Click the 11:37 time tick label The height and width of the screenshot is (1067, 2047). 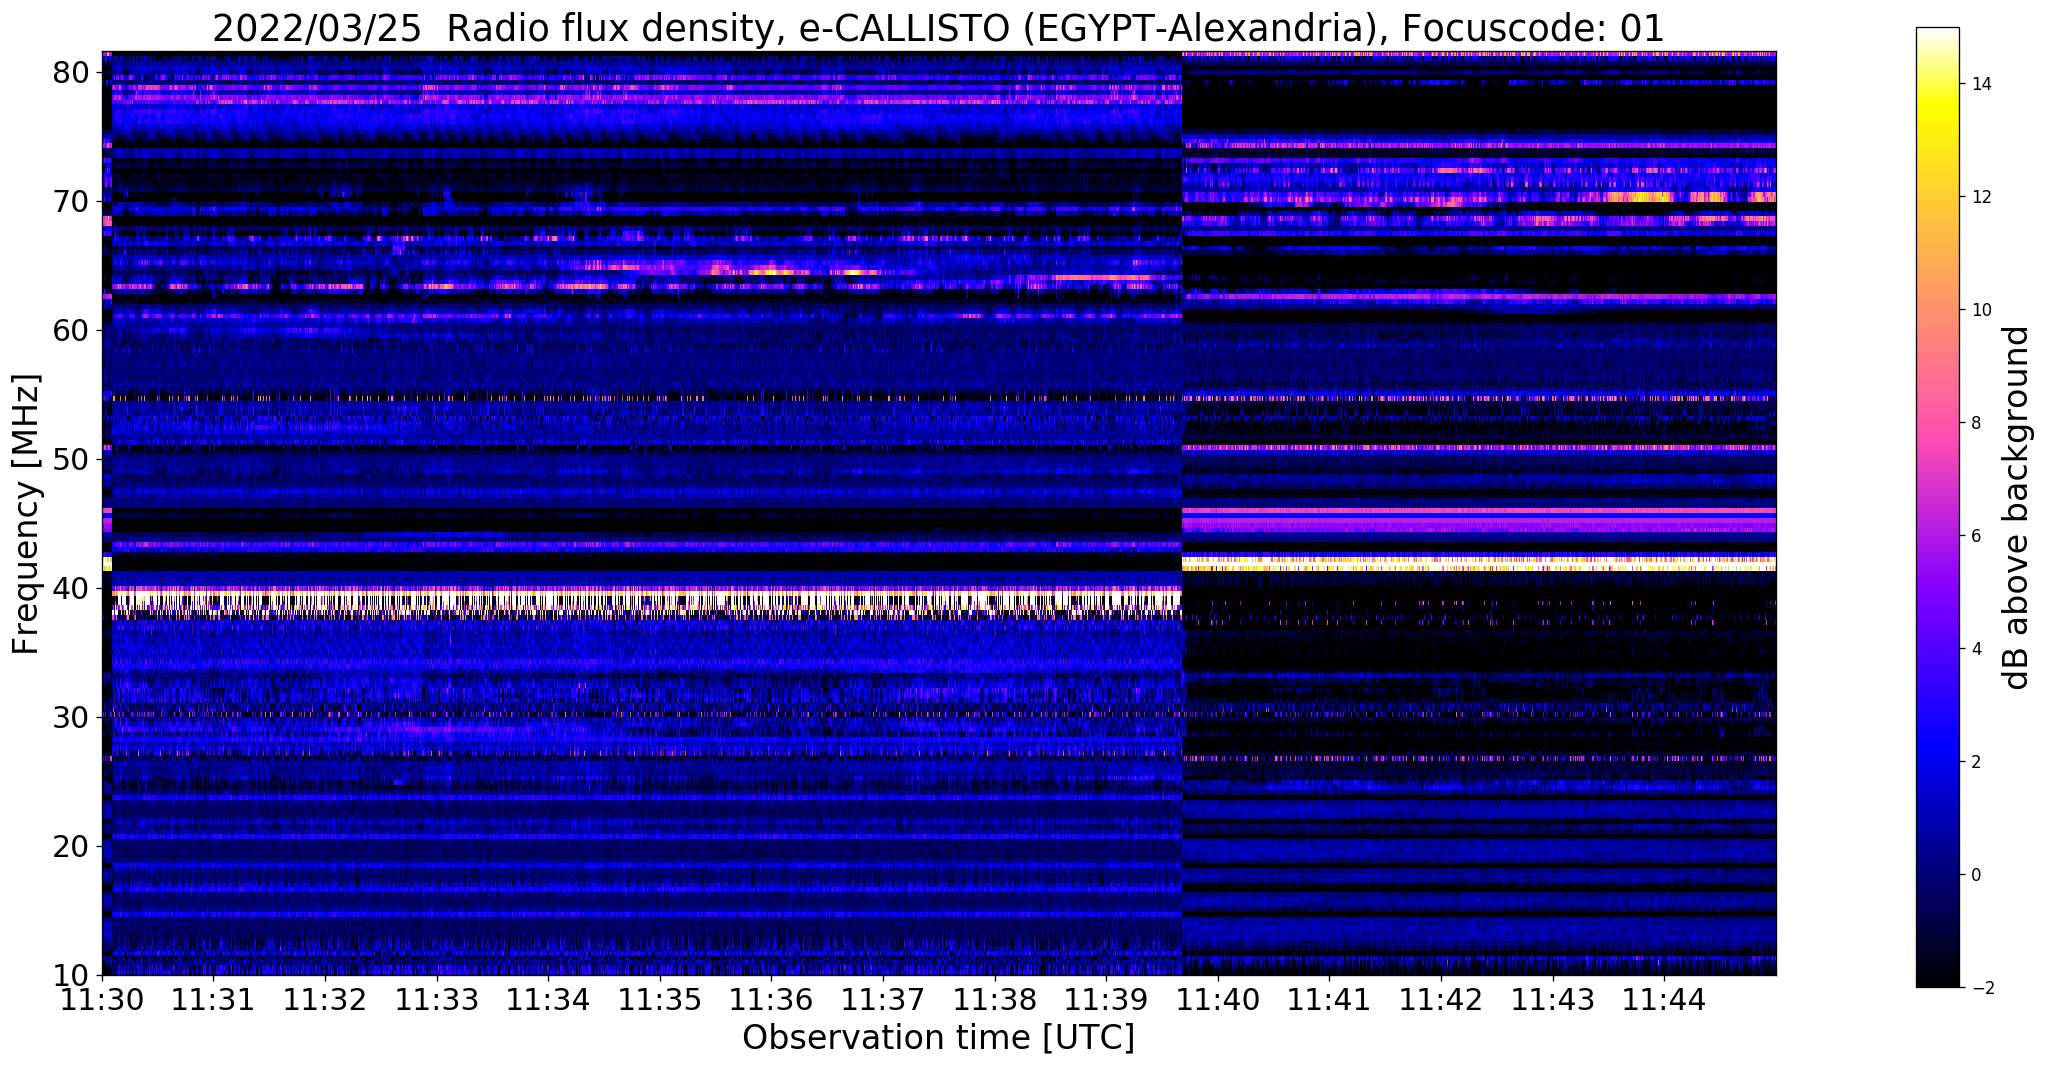point(883,999)
